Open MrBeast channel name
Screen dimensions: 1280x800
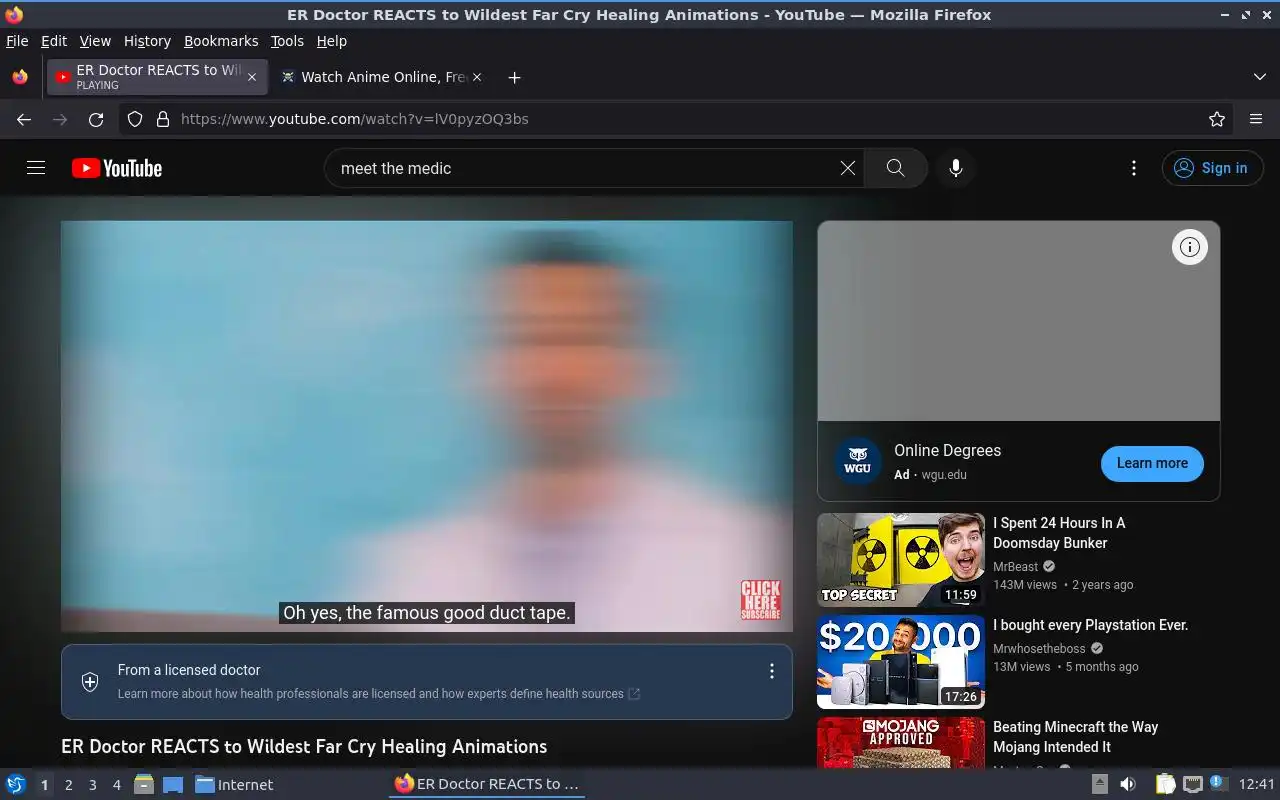pyautogui.click(x=1015, y=566)
